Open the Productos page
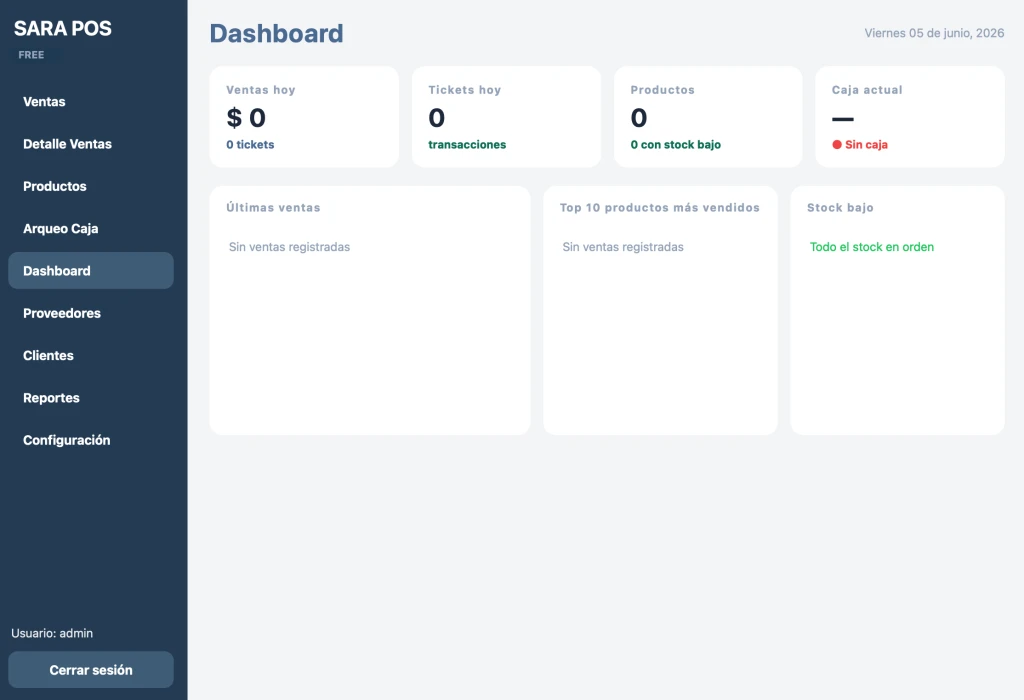Image resolution: width=1024 pixels, height=700 pixels. (x=91, y=187)
